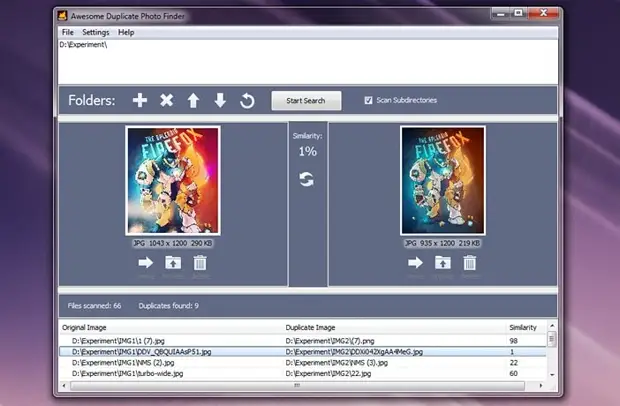The image size is (620, 406).
Task: Open the Settings menu
Action: [96, 32]
